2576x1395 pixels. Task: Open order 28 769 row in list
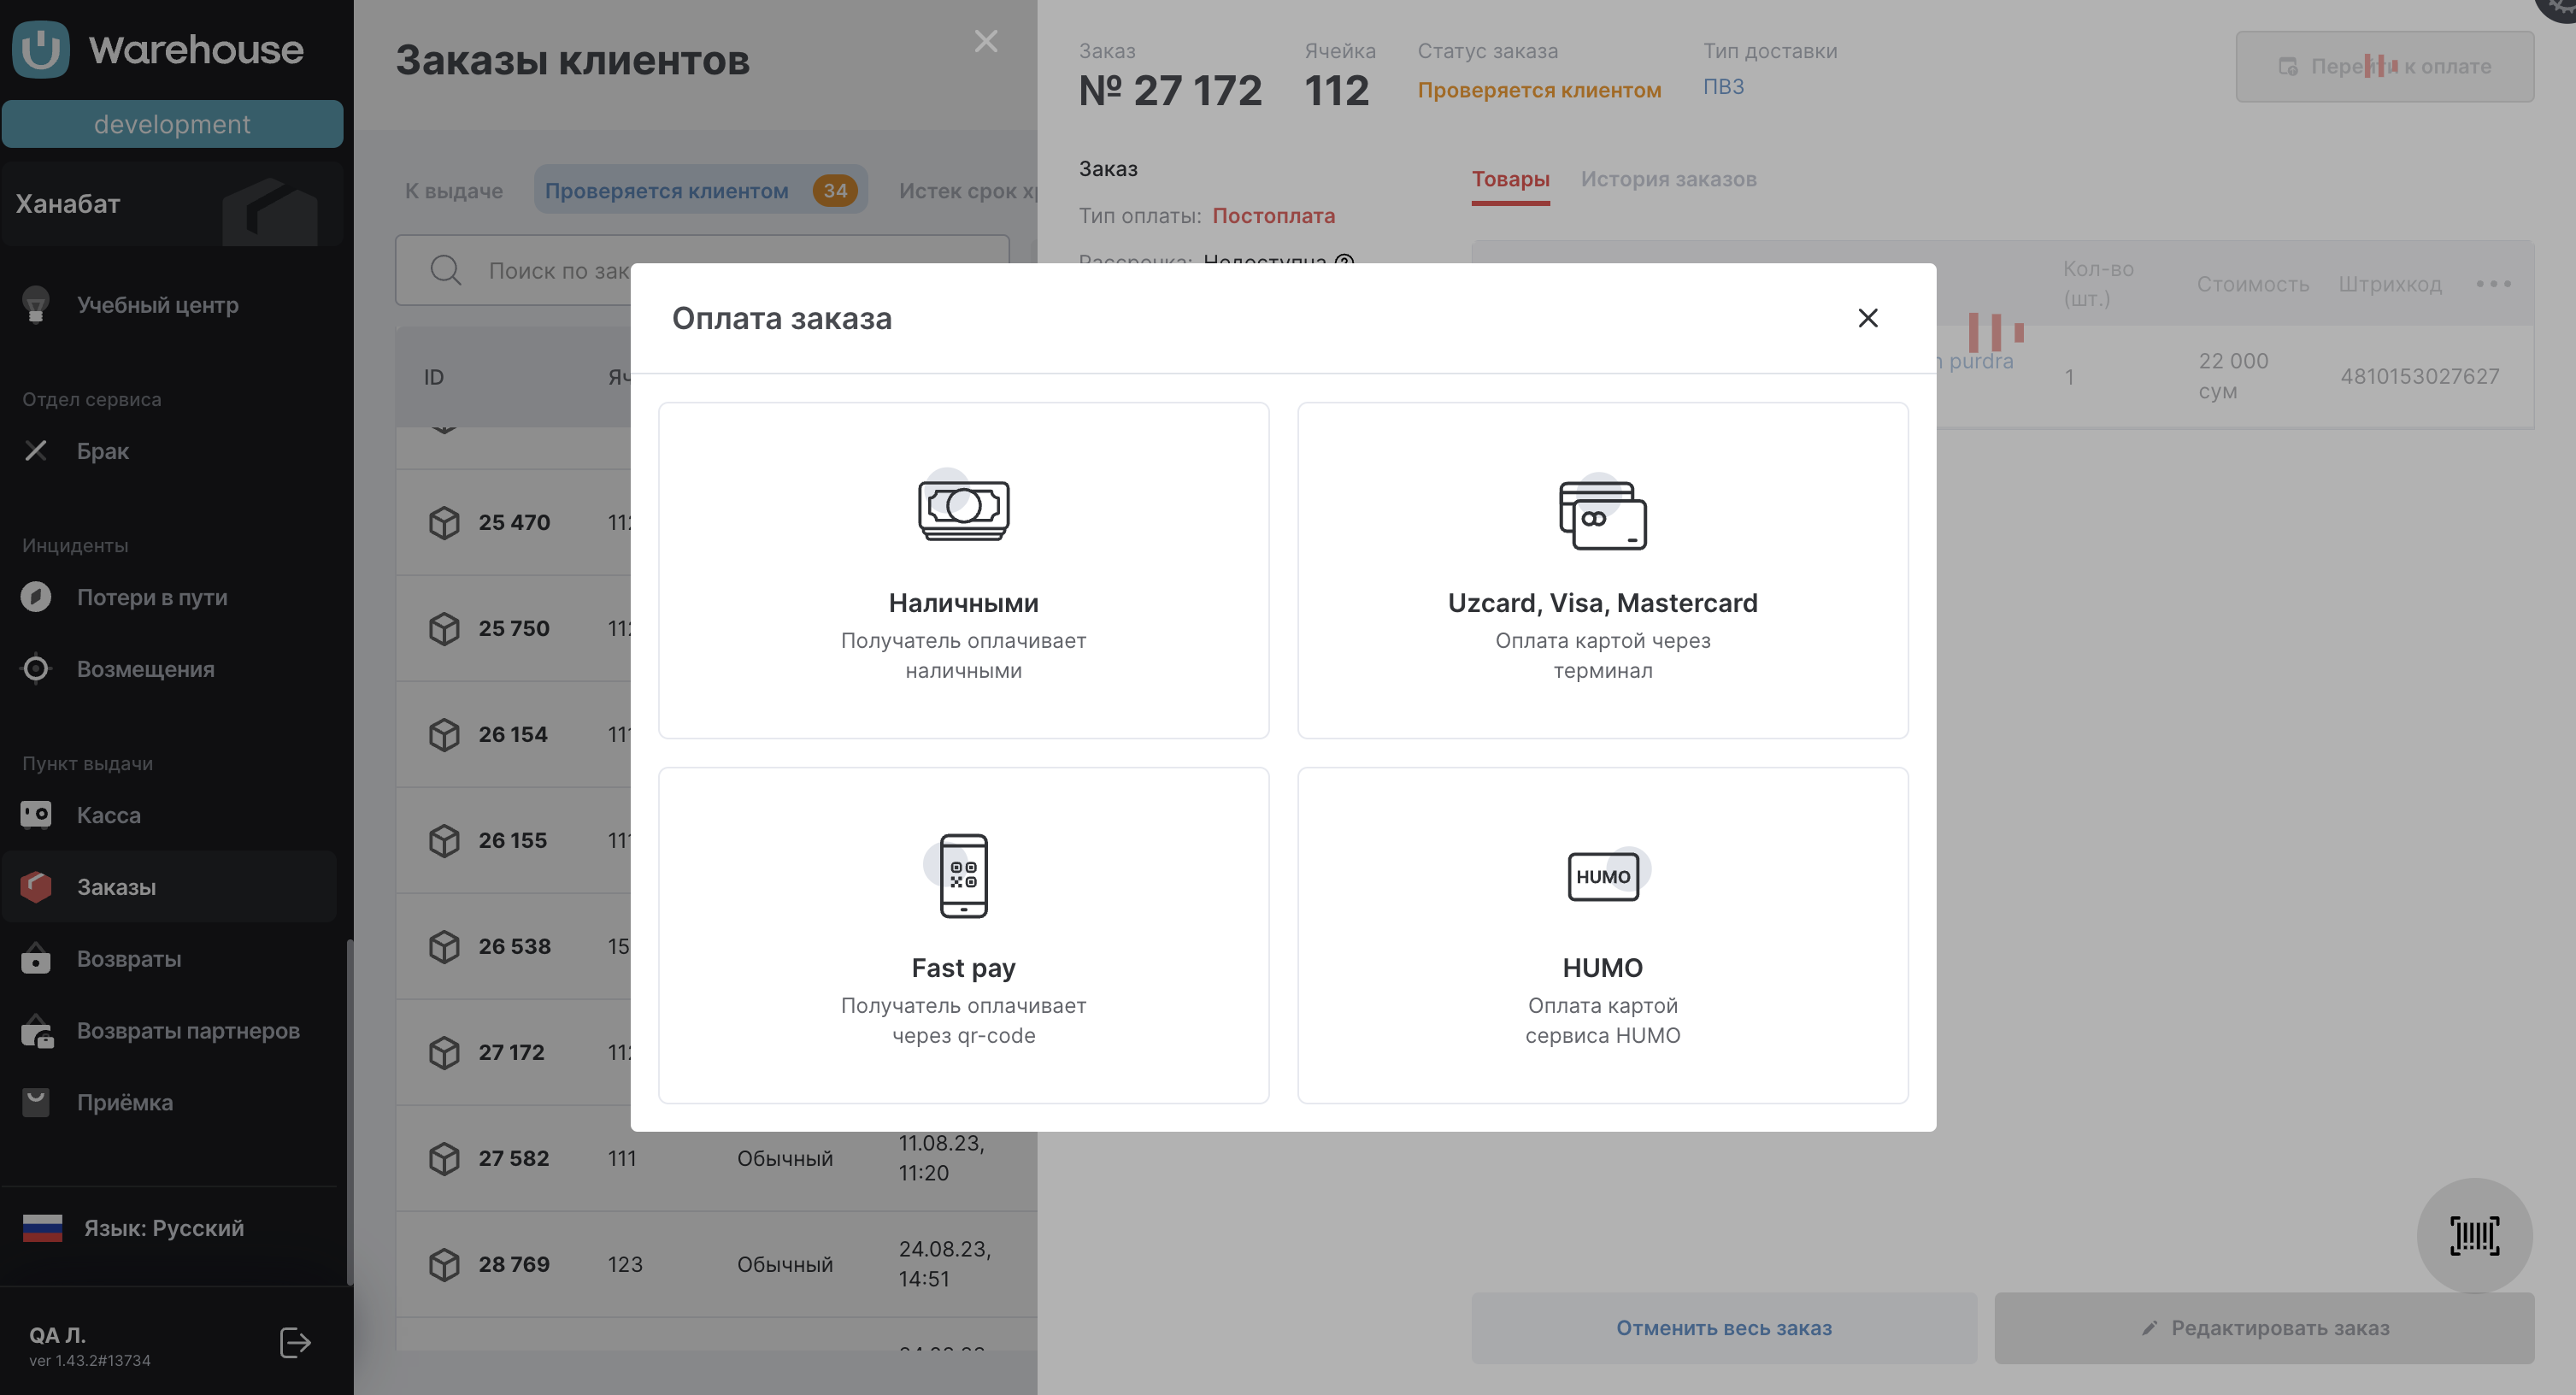(x=514, y=1264)
